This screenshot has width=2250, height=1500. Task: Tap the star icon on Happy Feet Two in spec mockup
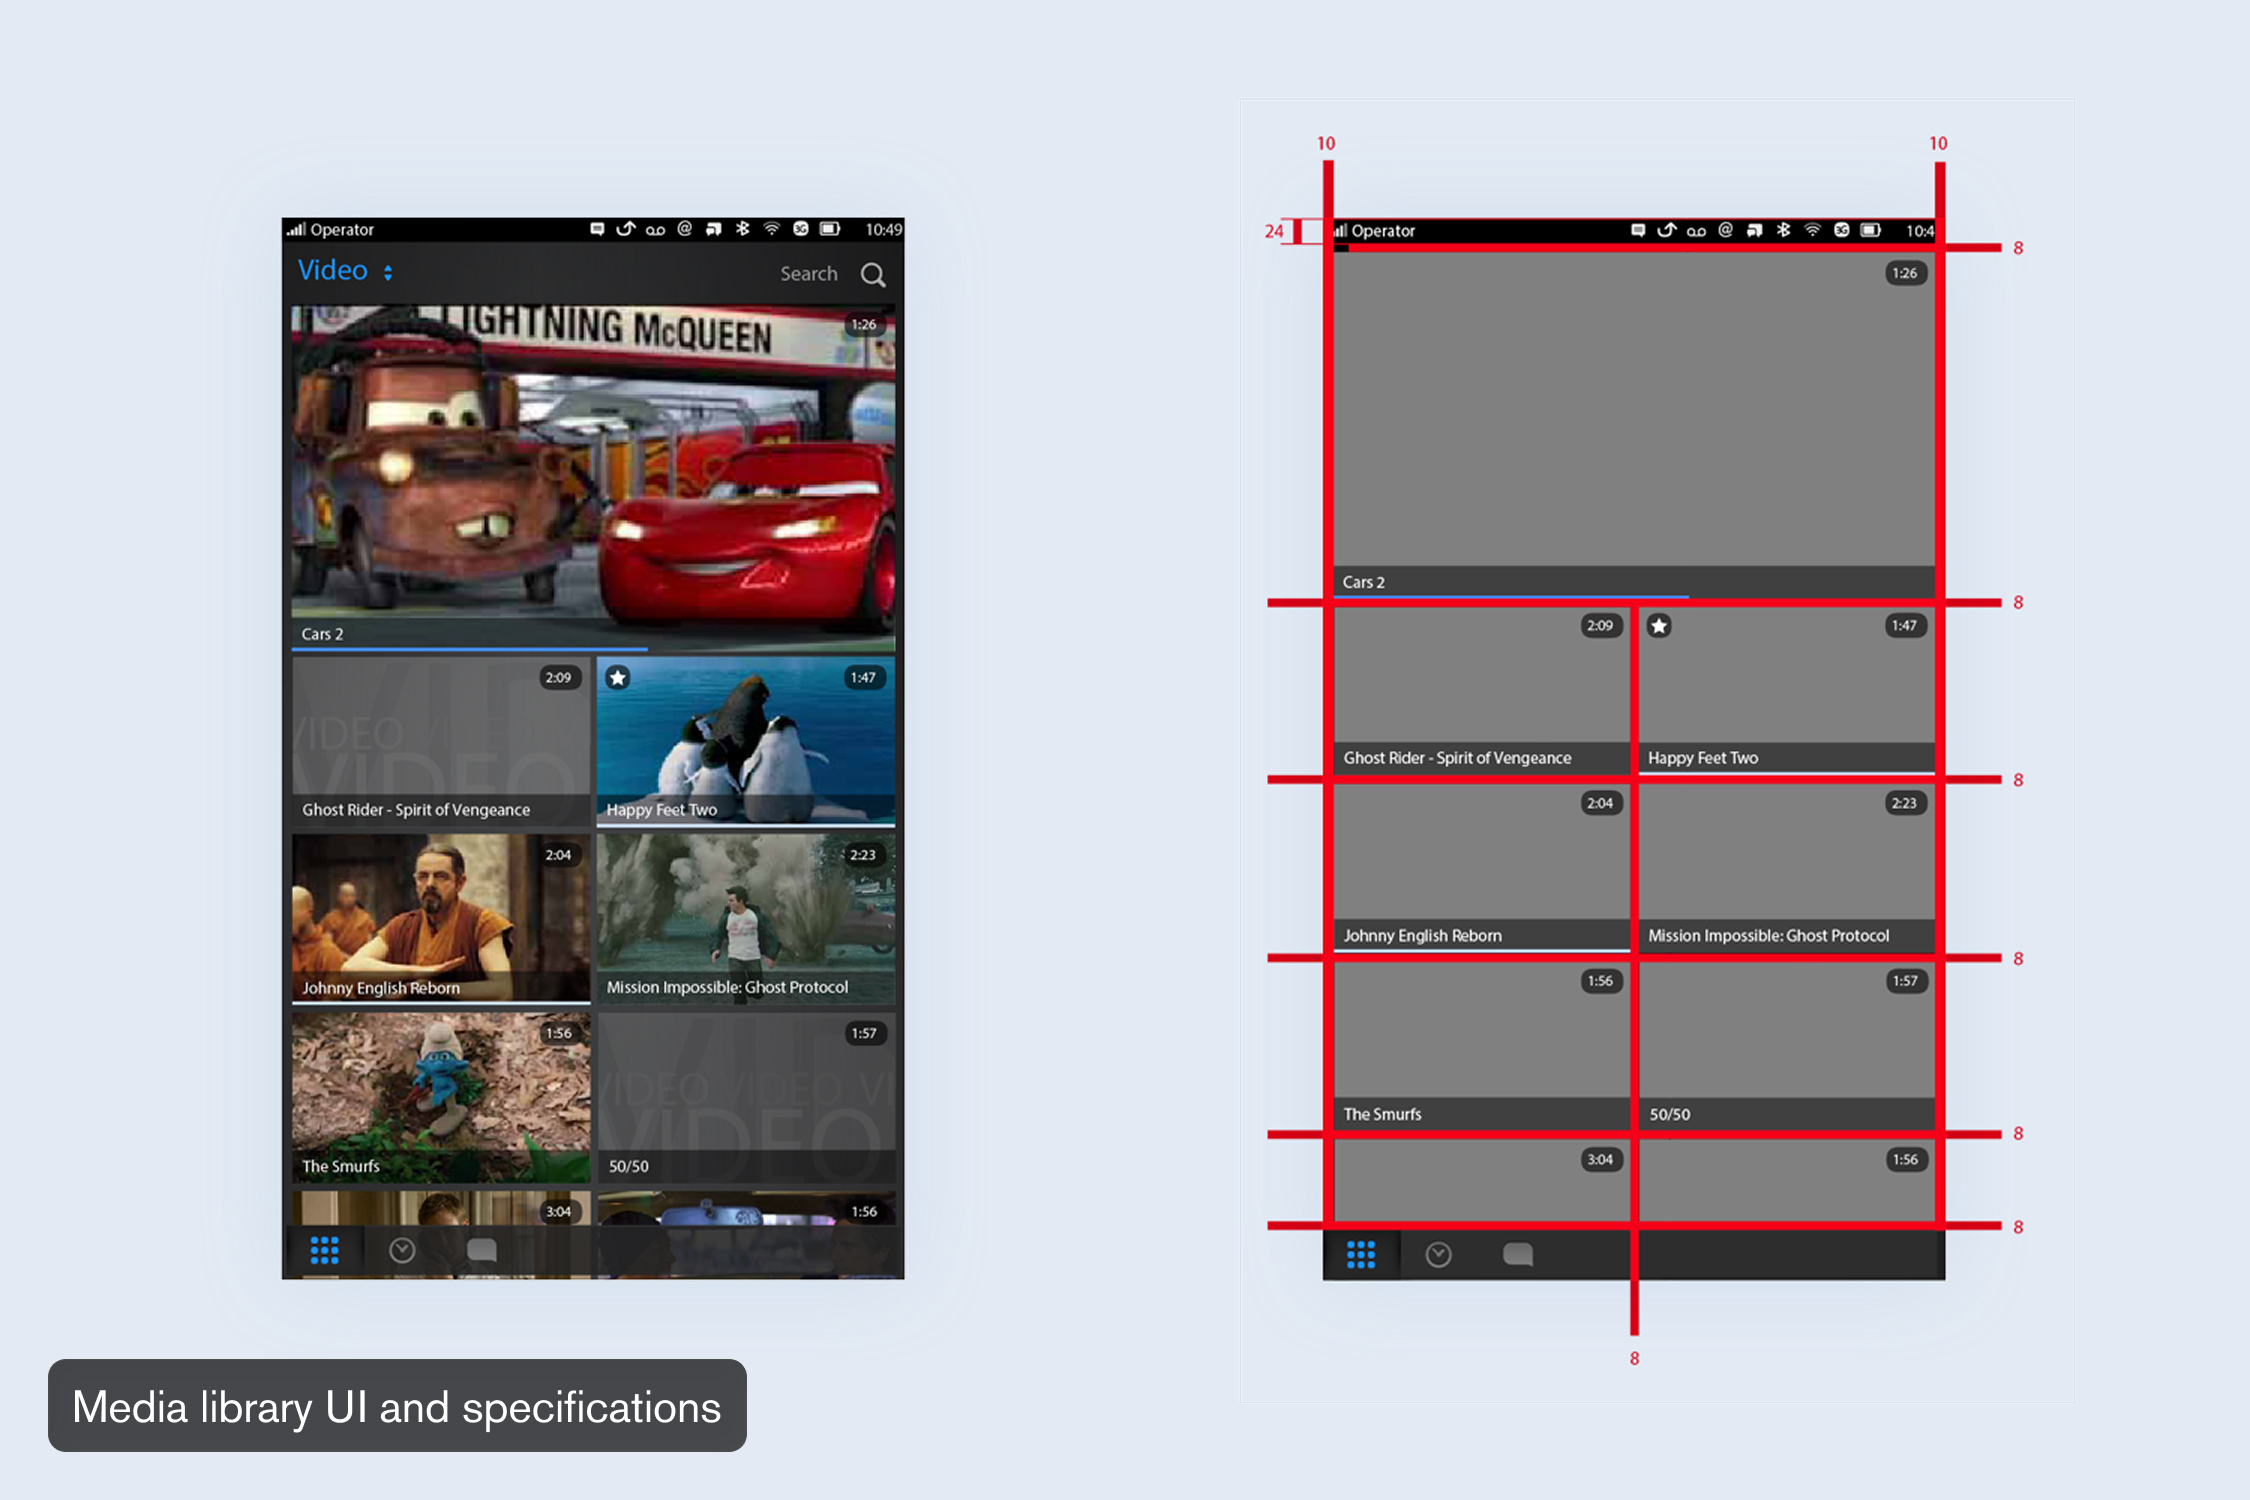coord(1659,626)
